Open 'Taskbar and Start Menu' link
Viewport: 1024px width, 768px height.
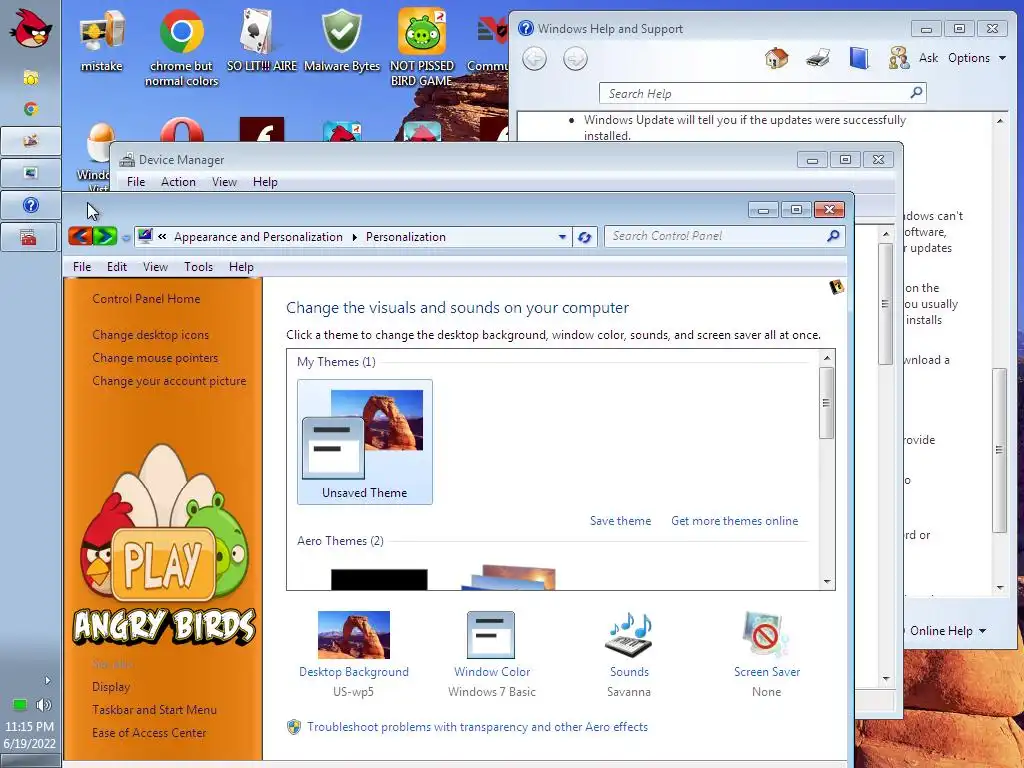tap(154, 710)
